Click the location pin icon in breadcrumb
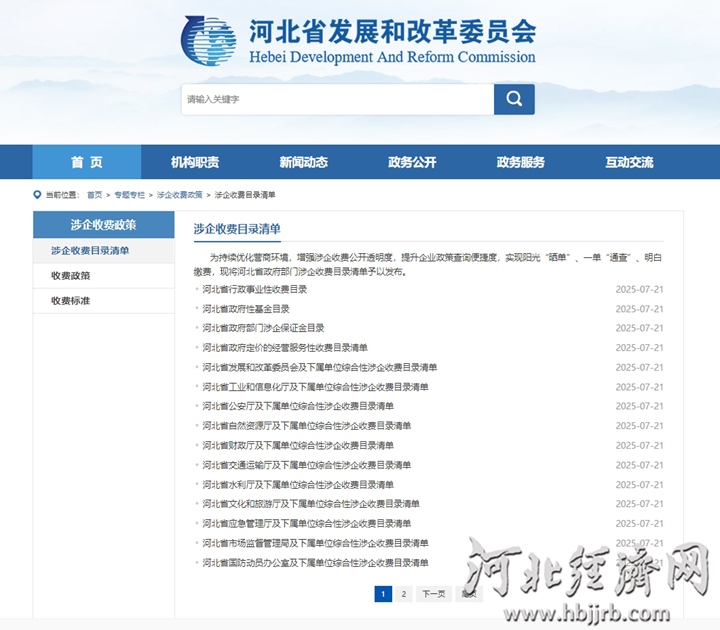The image size is (720, 630). click(37, 195)
